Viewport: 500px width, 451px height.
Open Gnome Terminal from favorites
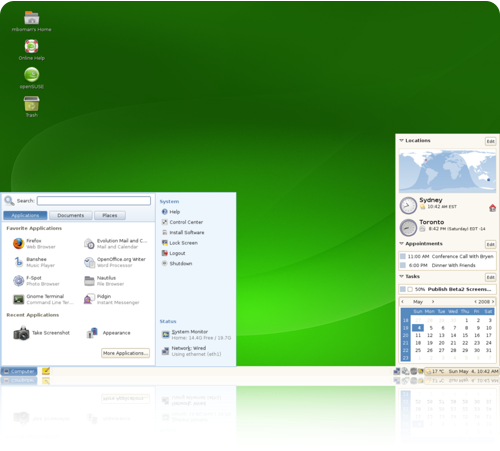pyautogui.click(x=43, y=299)
